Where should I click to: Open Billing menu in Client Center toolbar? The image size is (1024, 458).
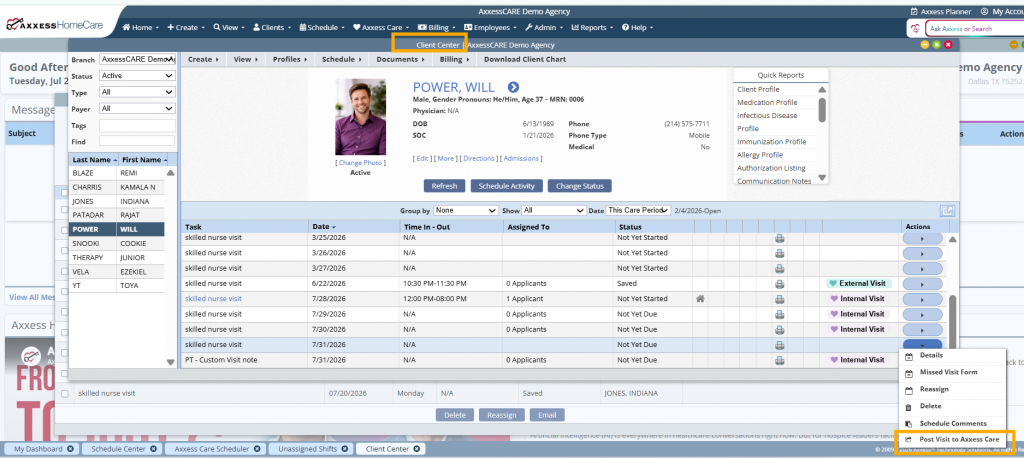click(453, 59)
